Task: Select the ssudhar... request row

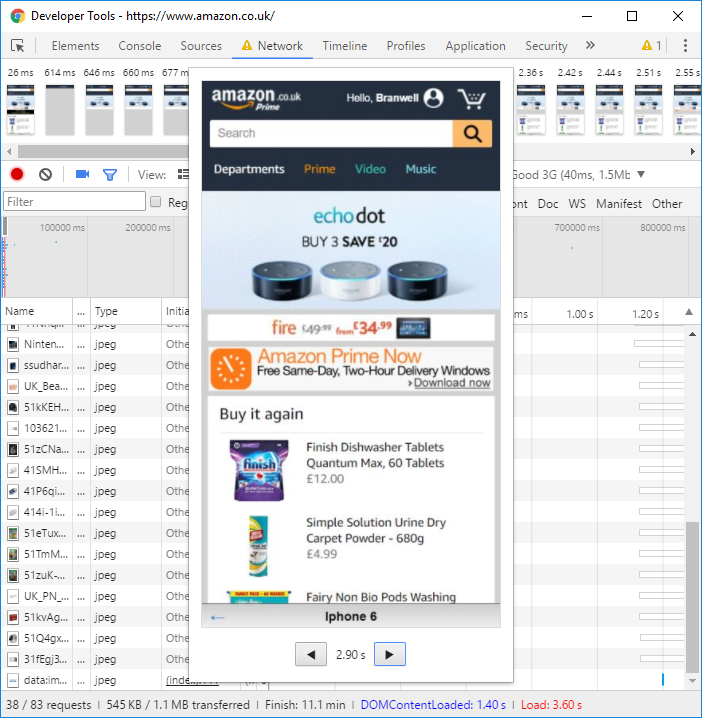Action: coord(95,365)
